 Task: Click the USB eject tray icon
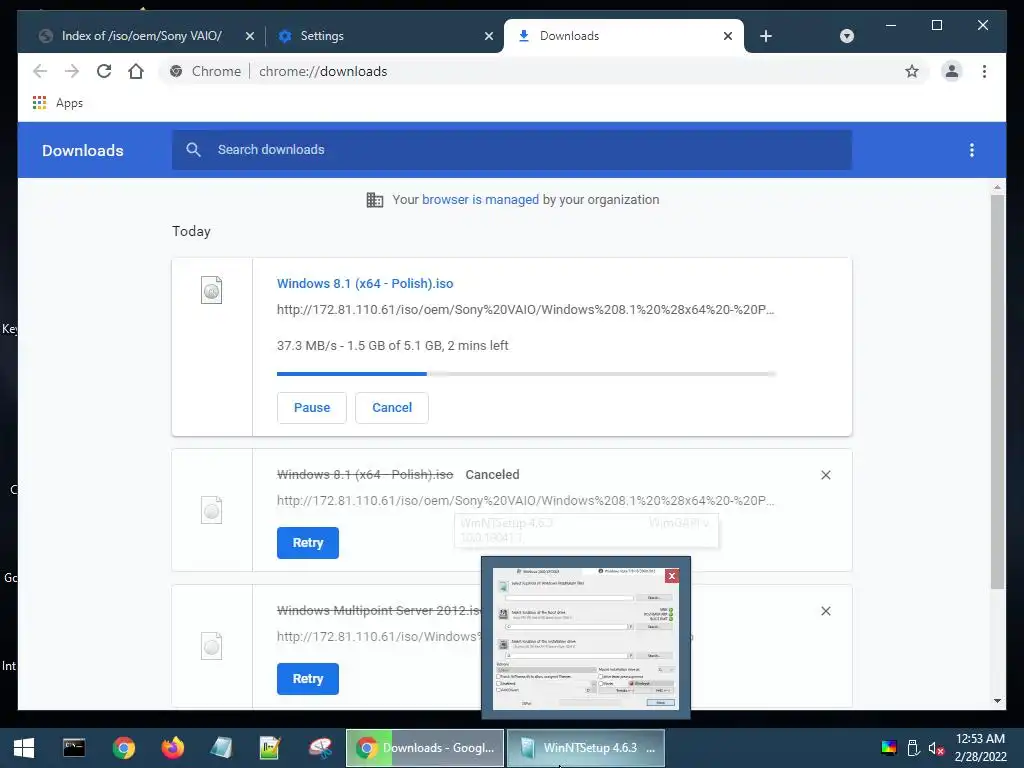tap(913, 748)
